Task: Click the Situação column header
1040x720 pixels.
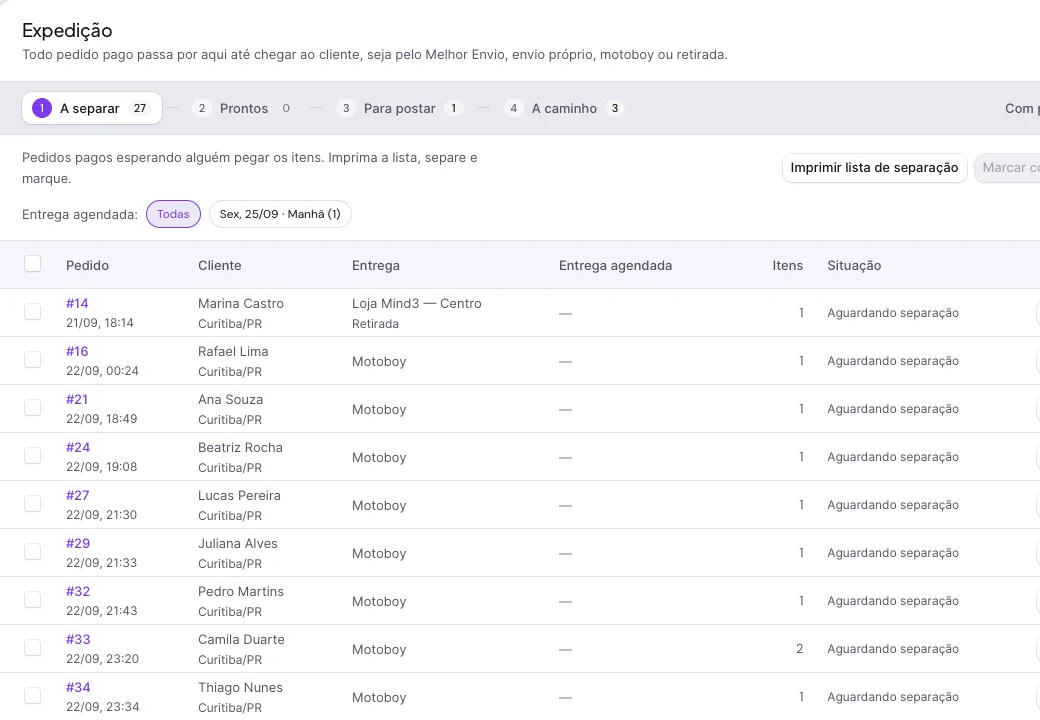Action: tap(854, 265)
